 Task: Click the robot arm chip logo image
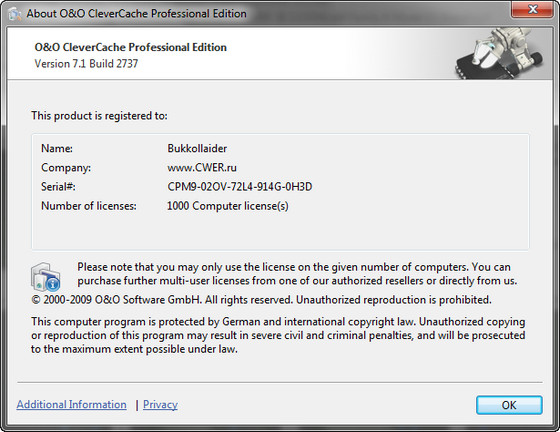click(500, 53)
